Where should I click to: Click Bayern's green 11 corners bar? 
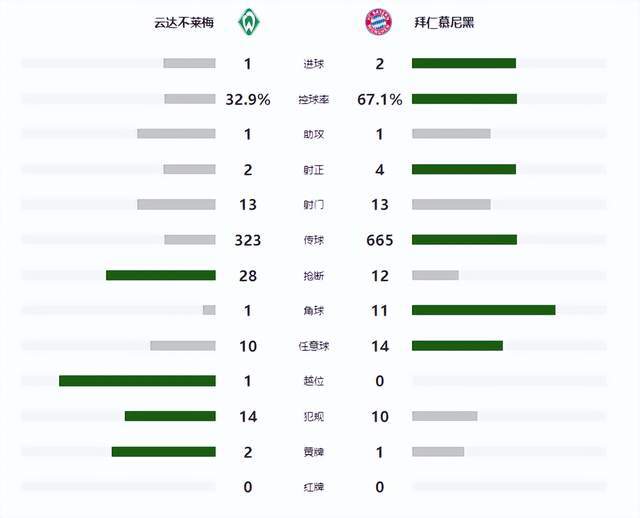click(x=483, y=310)
